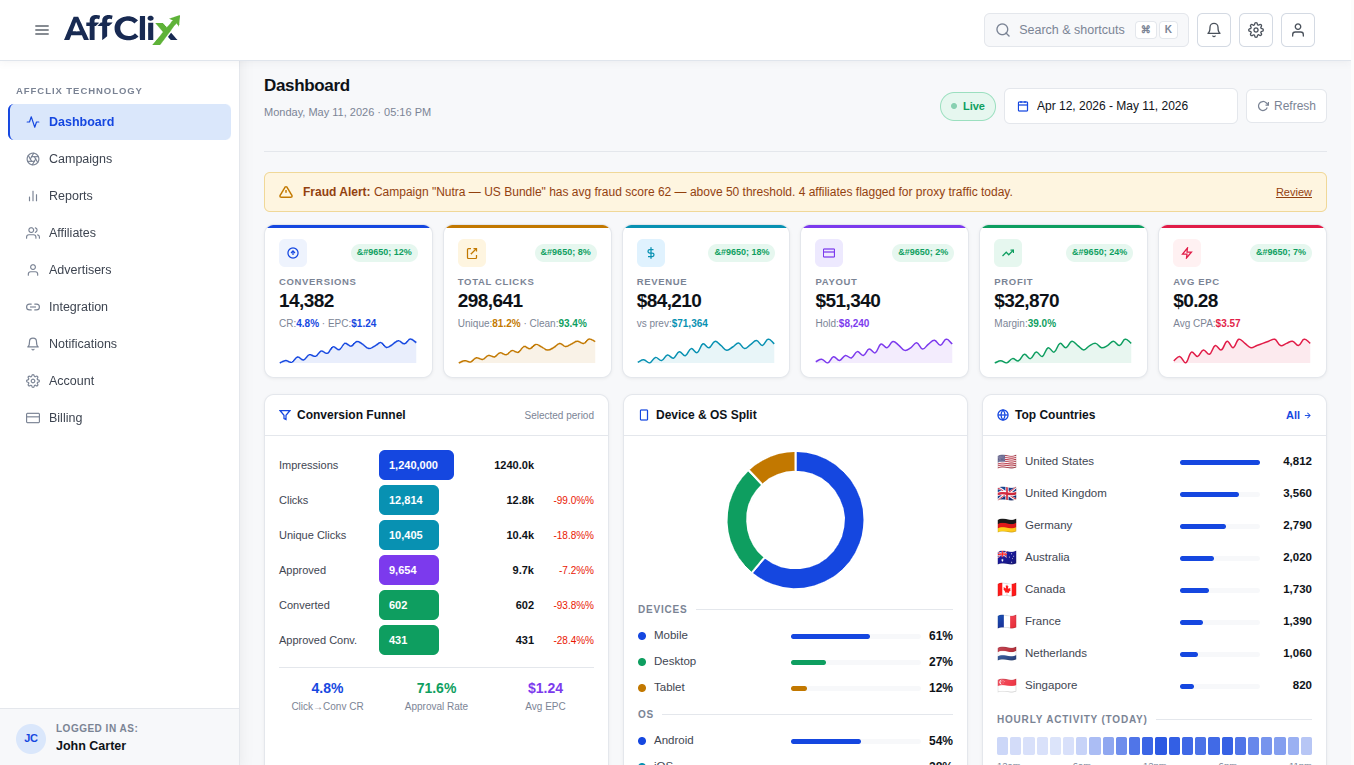Click the Avg EPC lightning icon
The width and height of the screenshot is (1354, 765).
1187,253
